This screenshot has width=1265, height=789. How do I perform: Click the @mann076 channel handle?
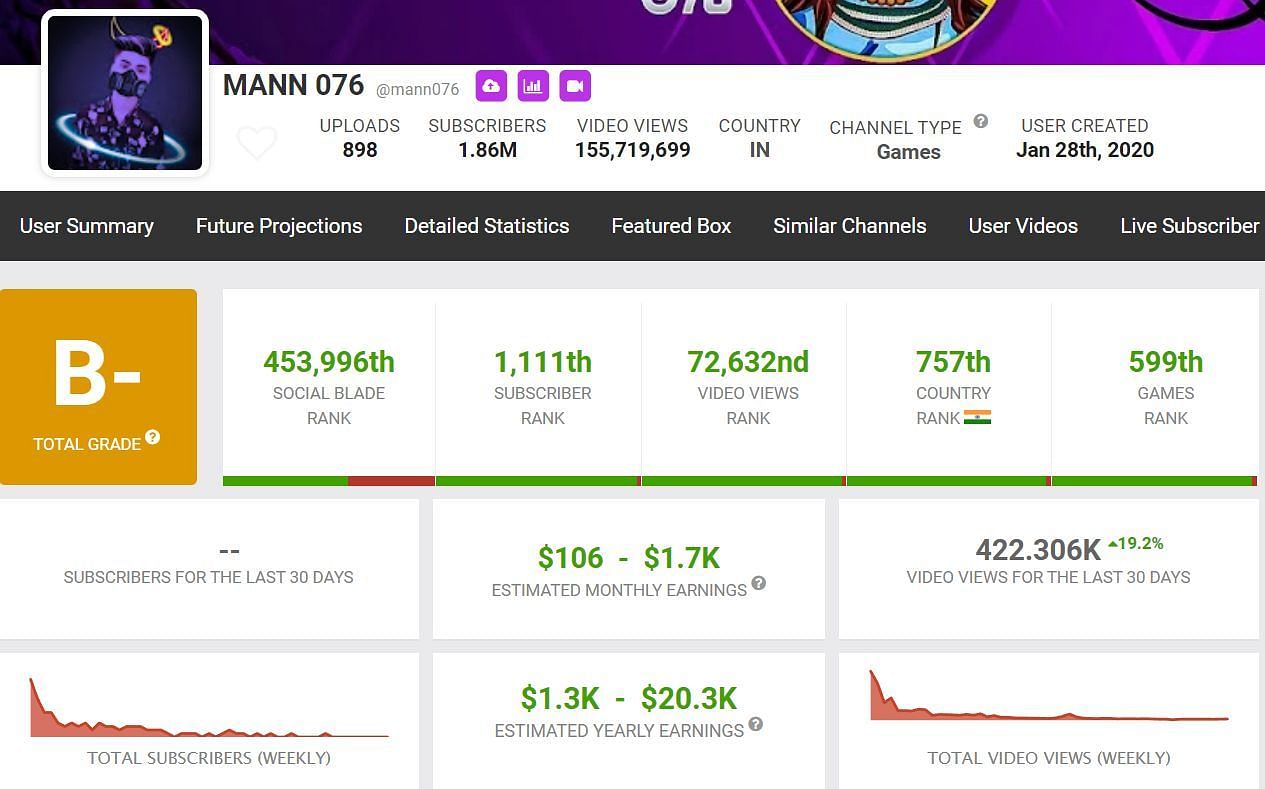(417, 89)
